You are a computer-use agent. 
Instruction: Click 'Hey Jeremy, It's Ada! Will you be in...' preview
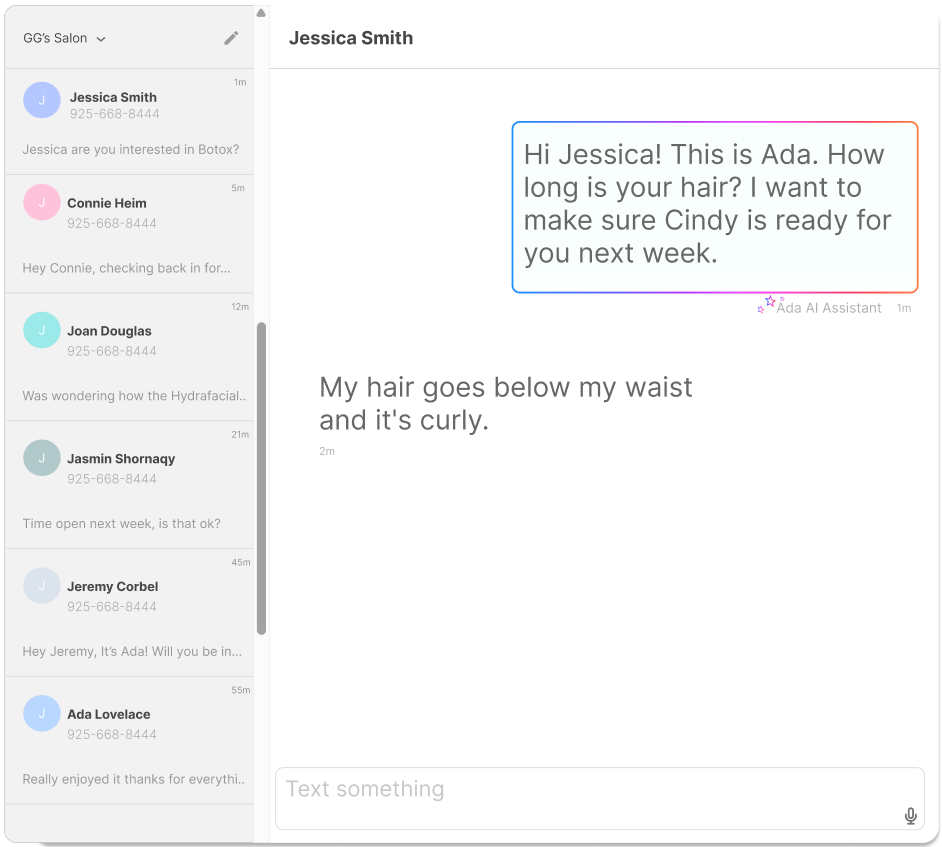coord(132,652)
